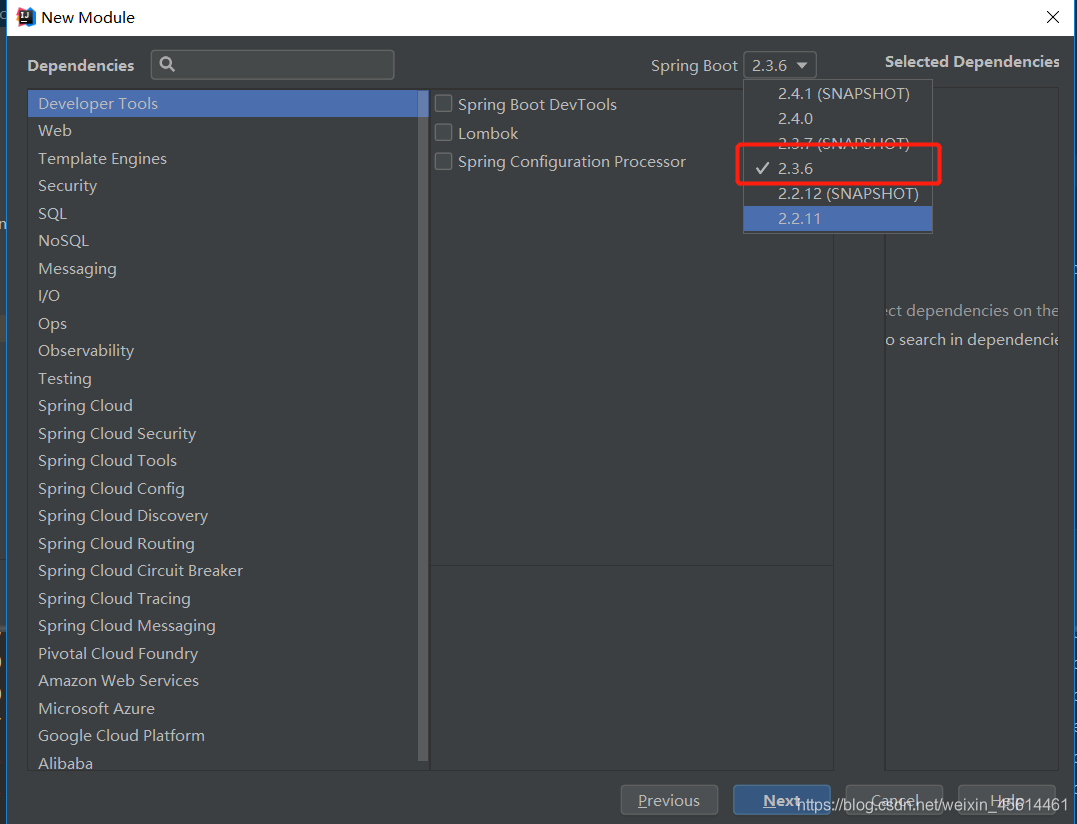The height and width of the screenshot is (824, 1077).
Task: Select Developer Tools category
Action: pyautogui.click(x=223, y=104)
